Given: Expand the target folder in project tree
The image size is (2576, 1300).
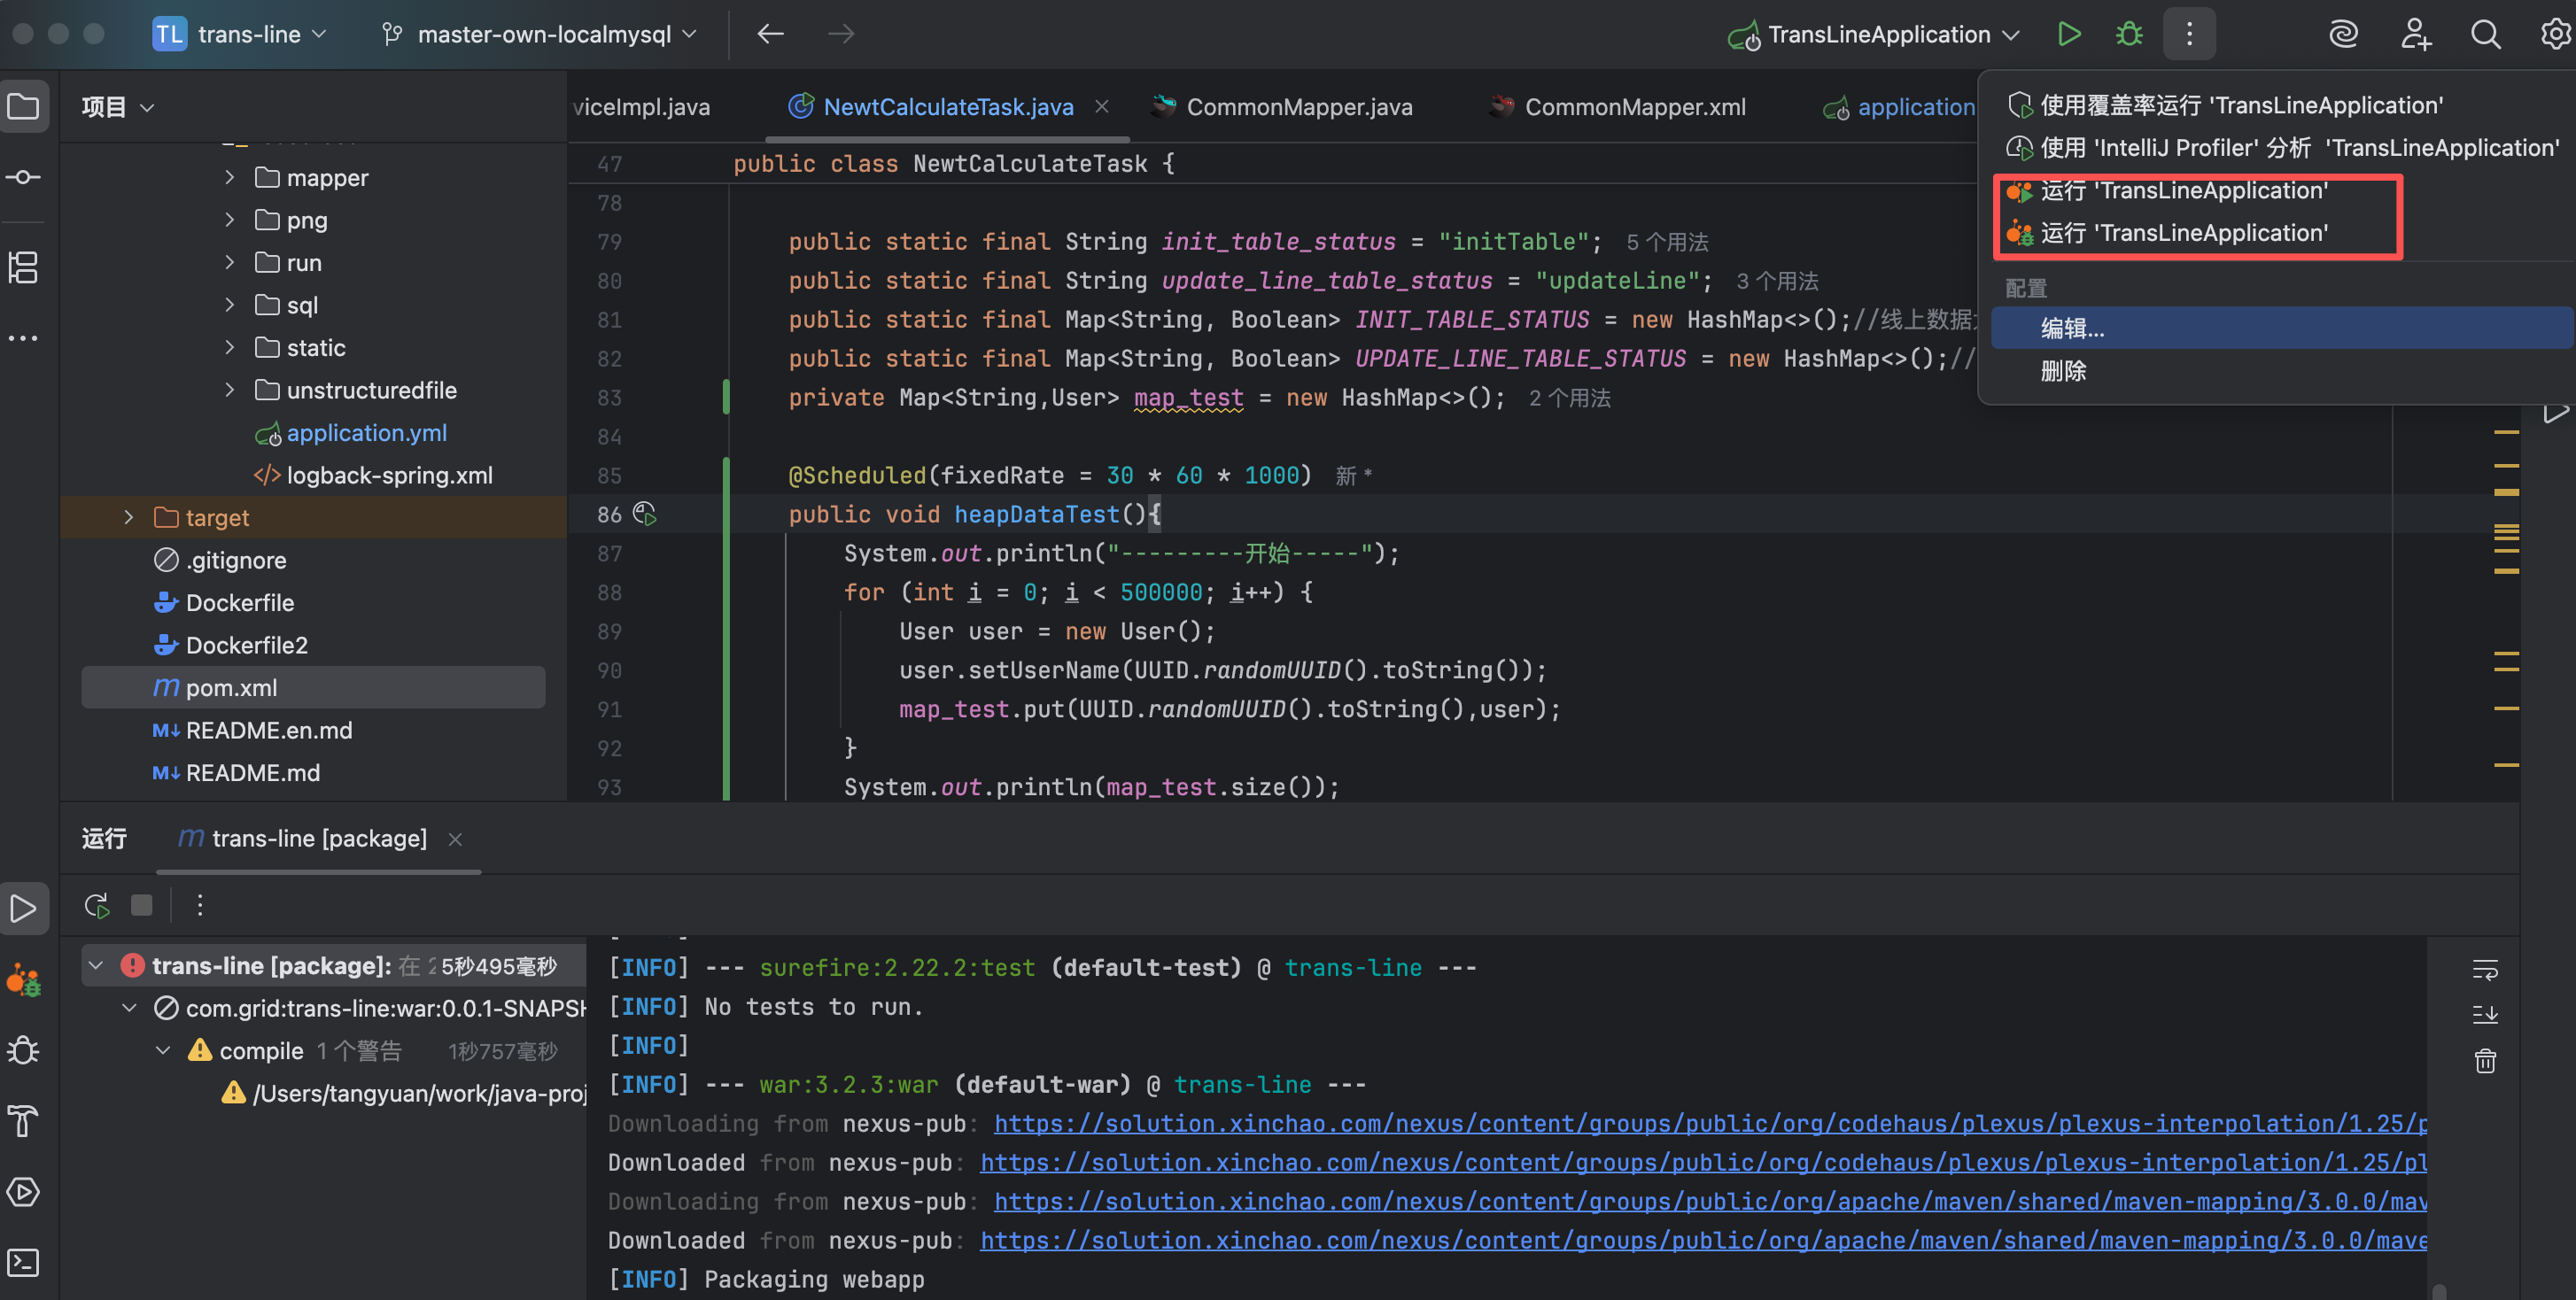Looking at the screenshot, I should 128,517.
